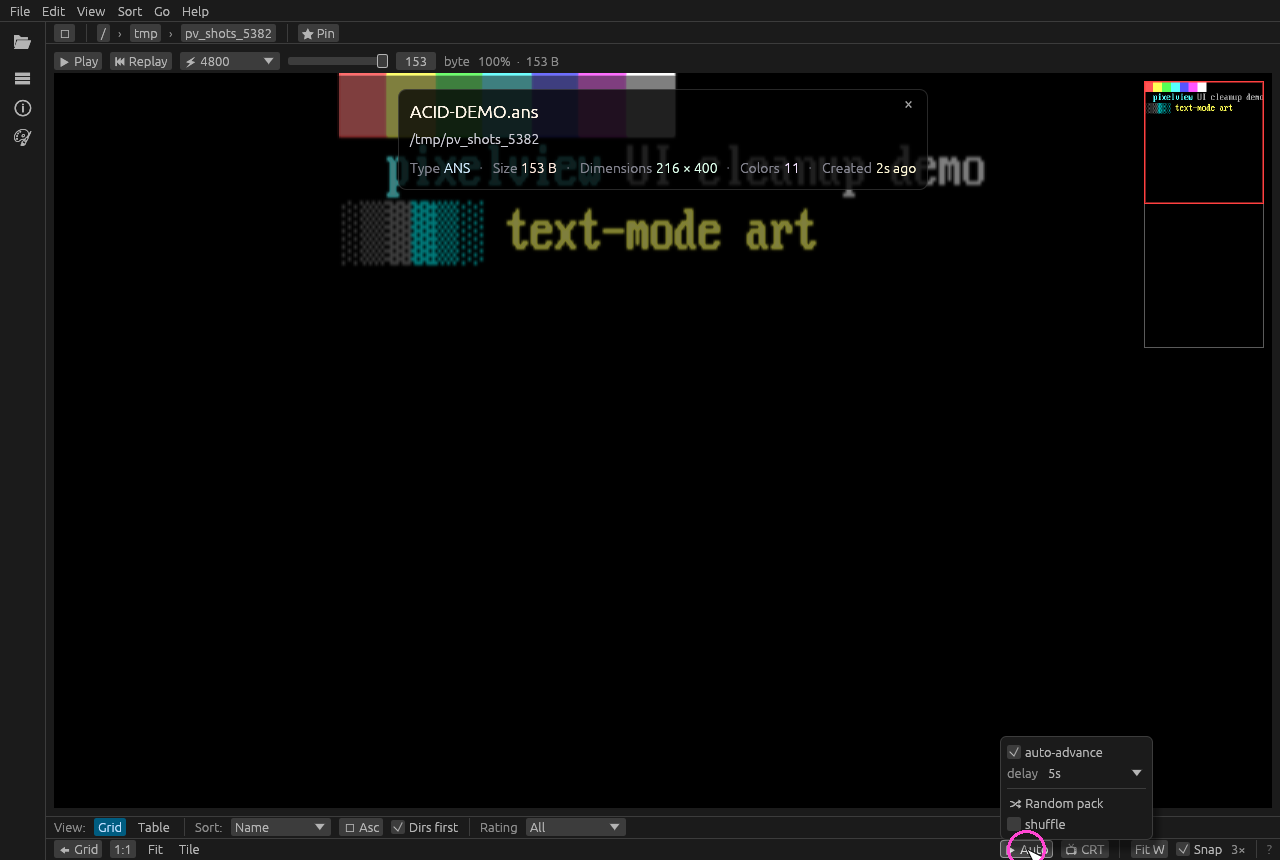
Task: Disable auto-advance checkbox
Action: (1055, 753)
